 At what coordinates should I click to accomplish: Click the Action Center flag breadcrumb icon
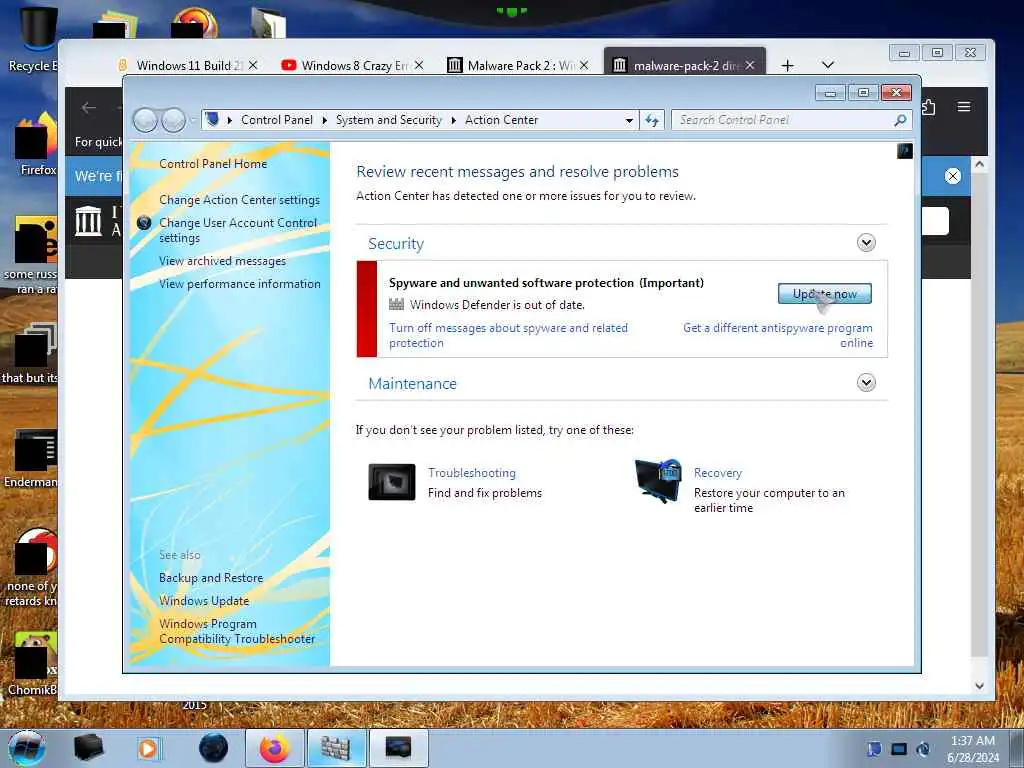click(x=212, y=120)
